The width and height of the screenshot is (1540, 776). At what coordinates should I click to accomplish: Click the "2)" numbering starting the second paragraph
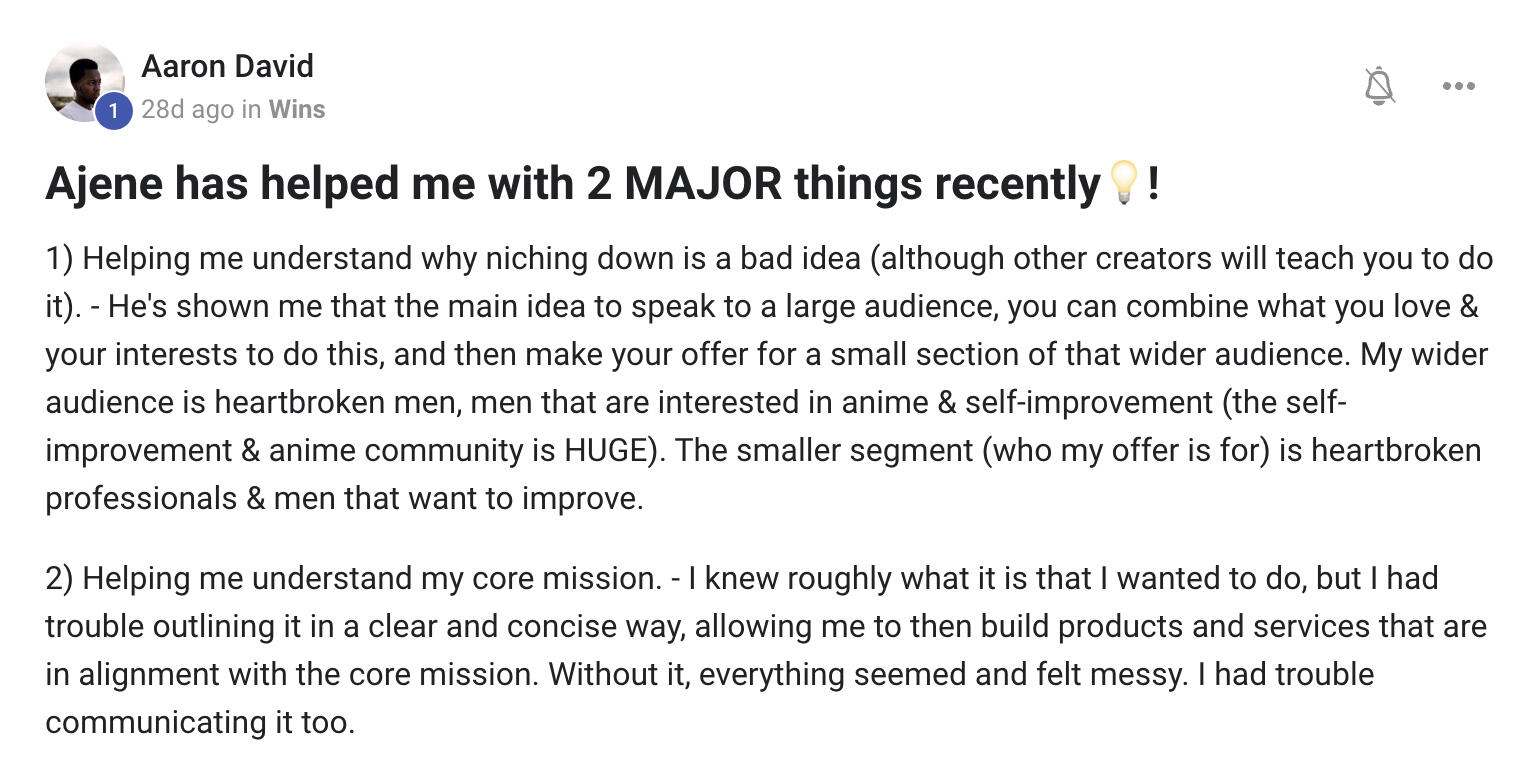tap(59, 579)
